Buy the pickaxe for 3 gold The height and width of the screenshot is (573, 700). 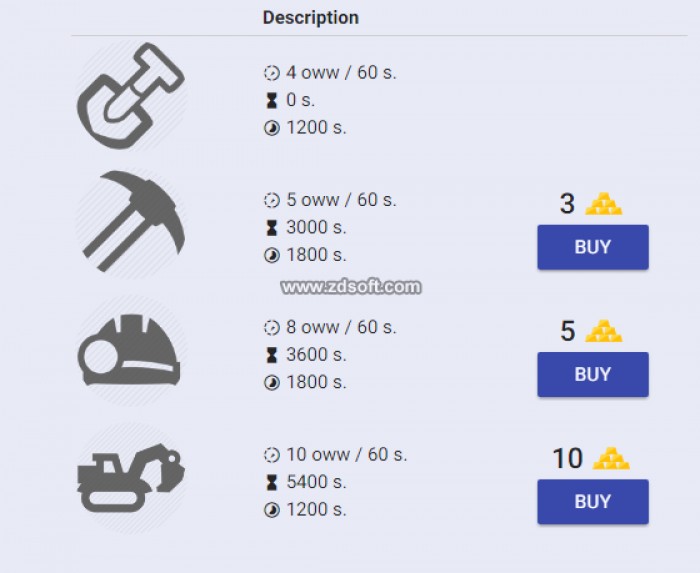coord(593,247)
